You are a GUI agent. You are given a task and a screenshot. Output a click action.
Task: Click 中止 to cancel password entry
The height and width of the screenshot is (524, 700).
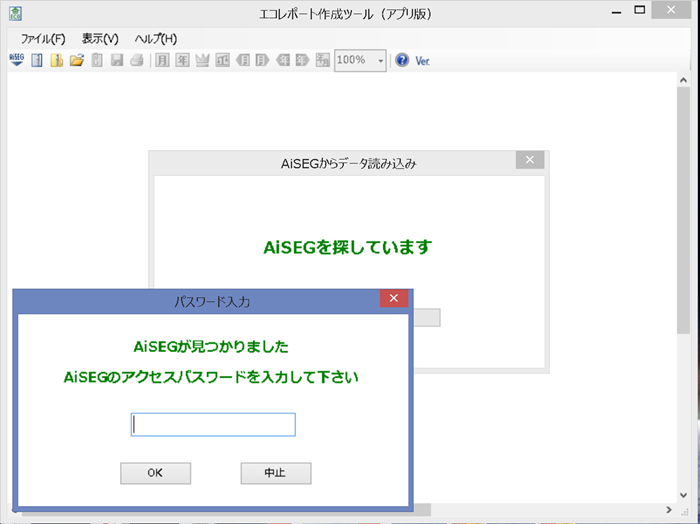(x=276, y=473)
